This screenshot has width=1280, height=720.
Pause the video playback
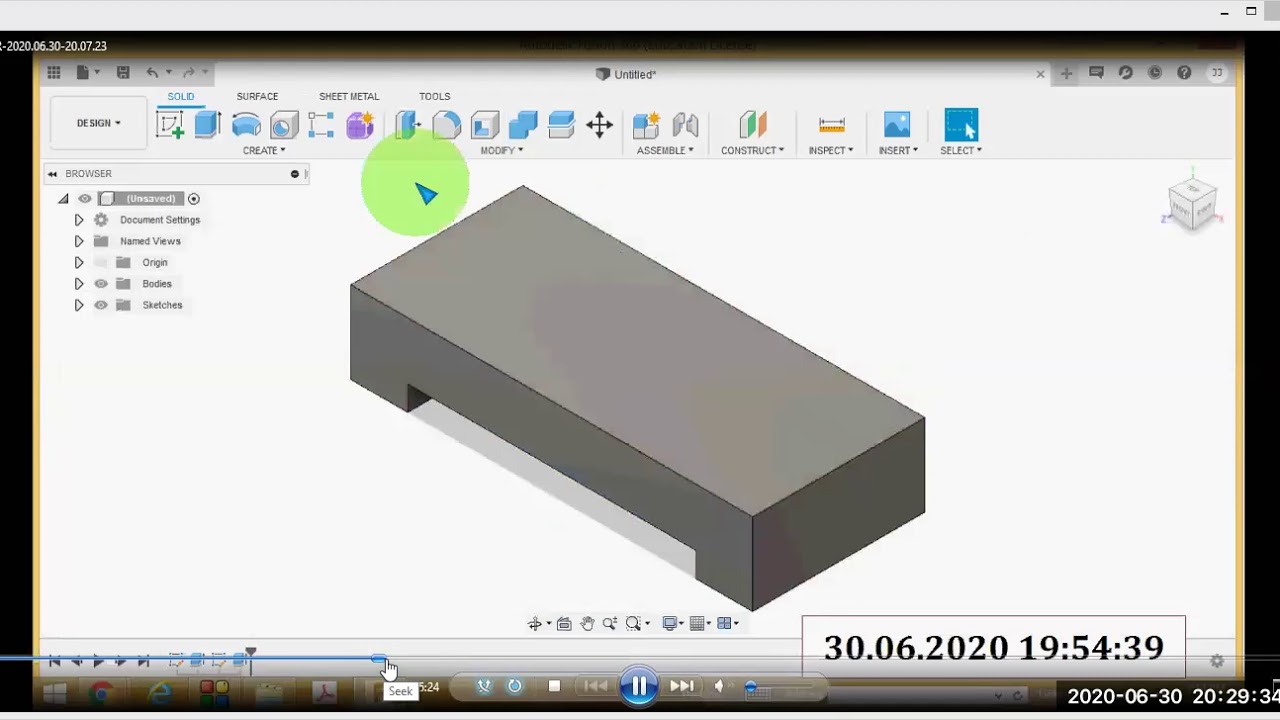tap(638, 686)
